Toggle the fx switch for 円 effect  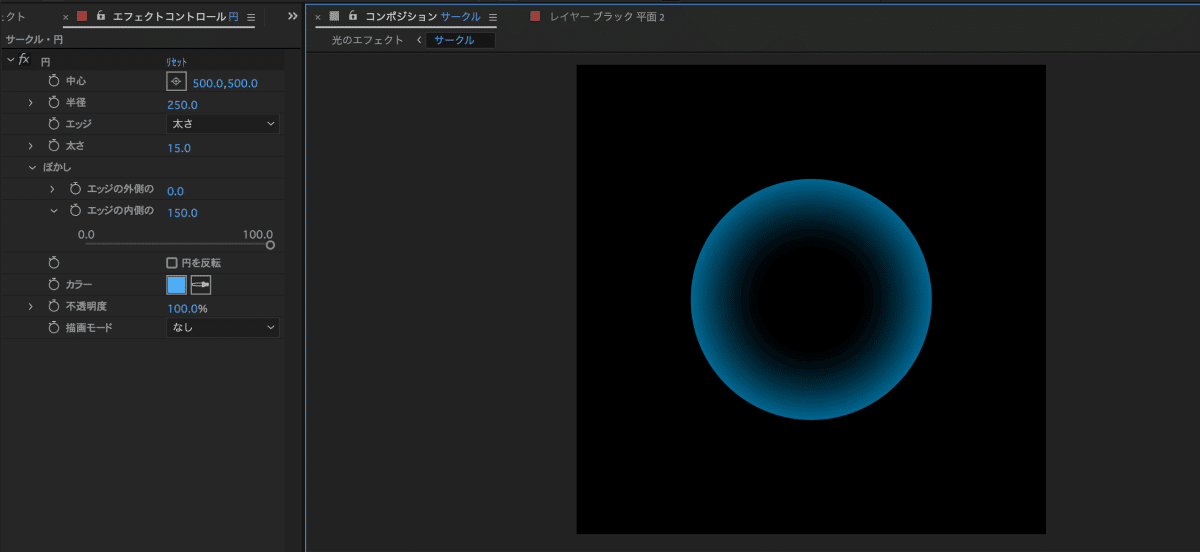point(24,60)
